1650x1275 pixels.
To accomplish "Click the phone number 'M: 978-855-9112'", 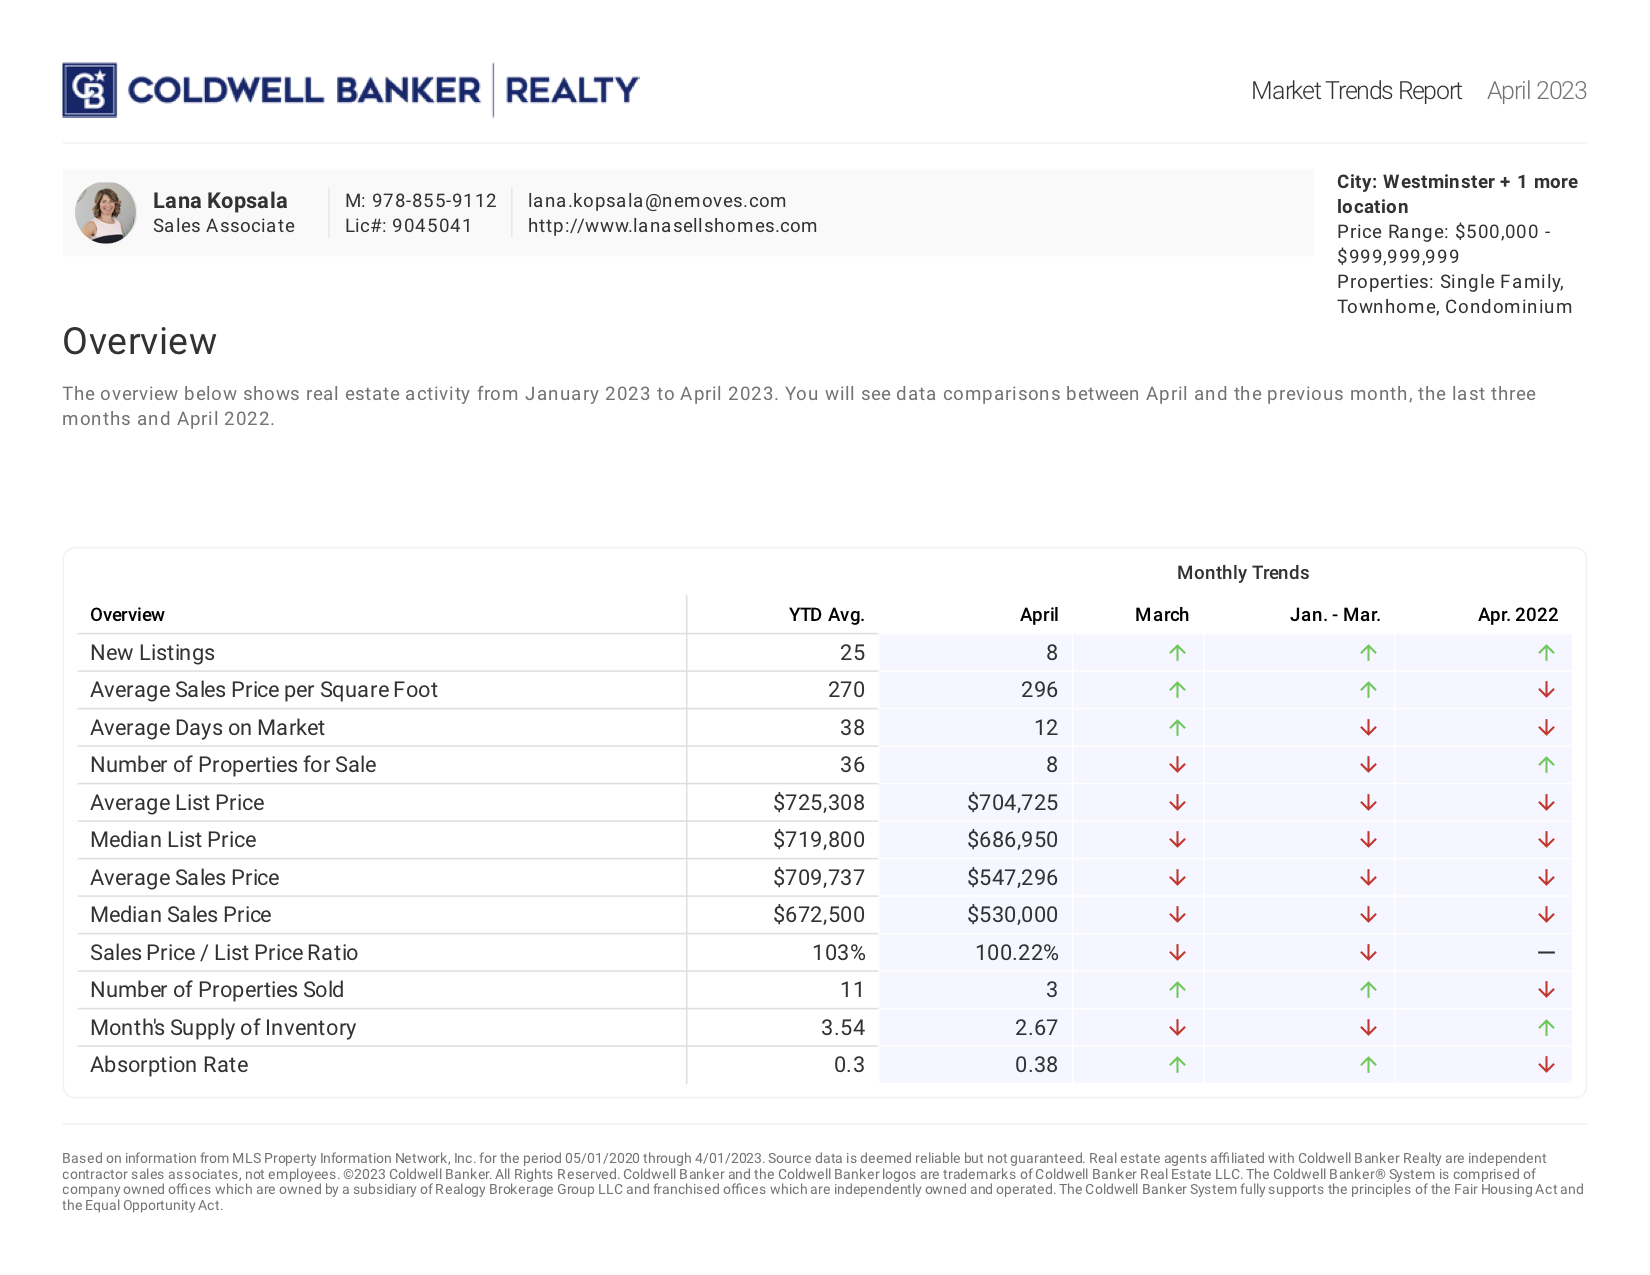I will click(x=421, y=201).
